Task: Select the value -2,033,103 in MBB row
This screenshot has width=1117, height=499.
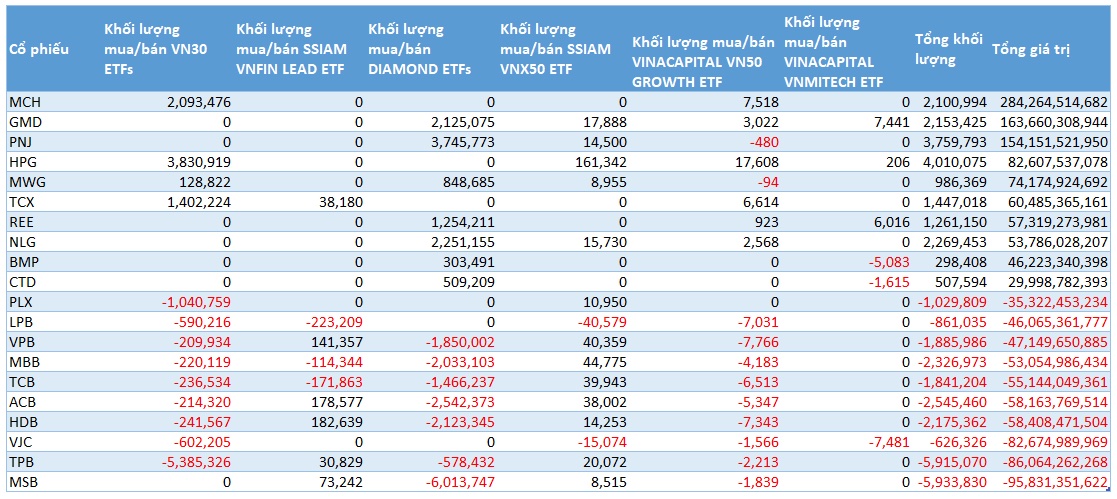Action: pos(462,361)
